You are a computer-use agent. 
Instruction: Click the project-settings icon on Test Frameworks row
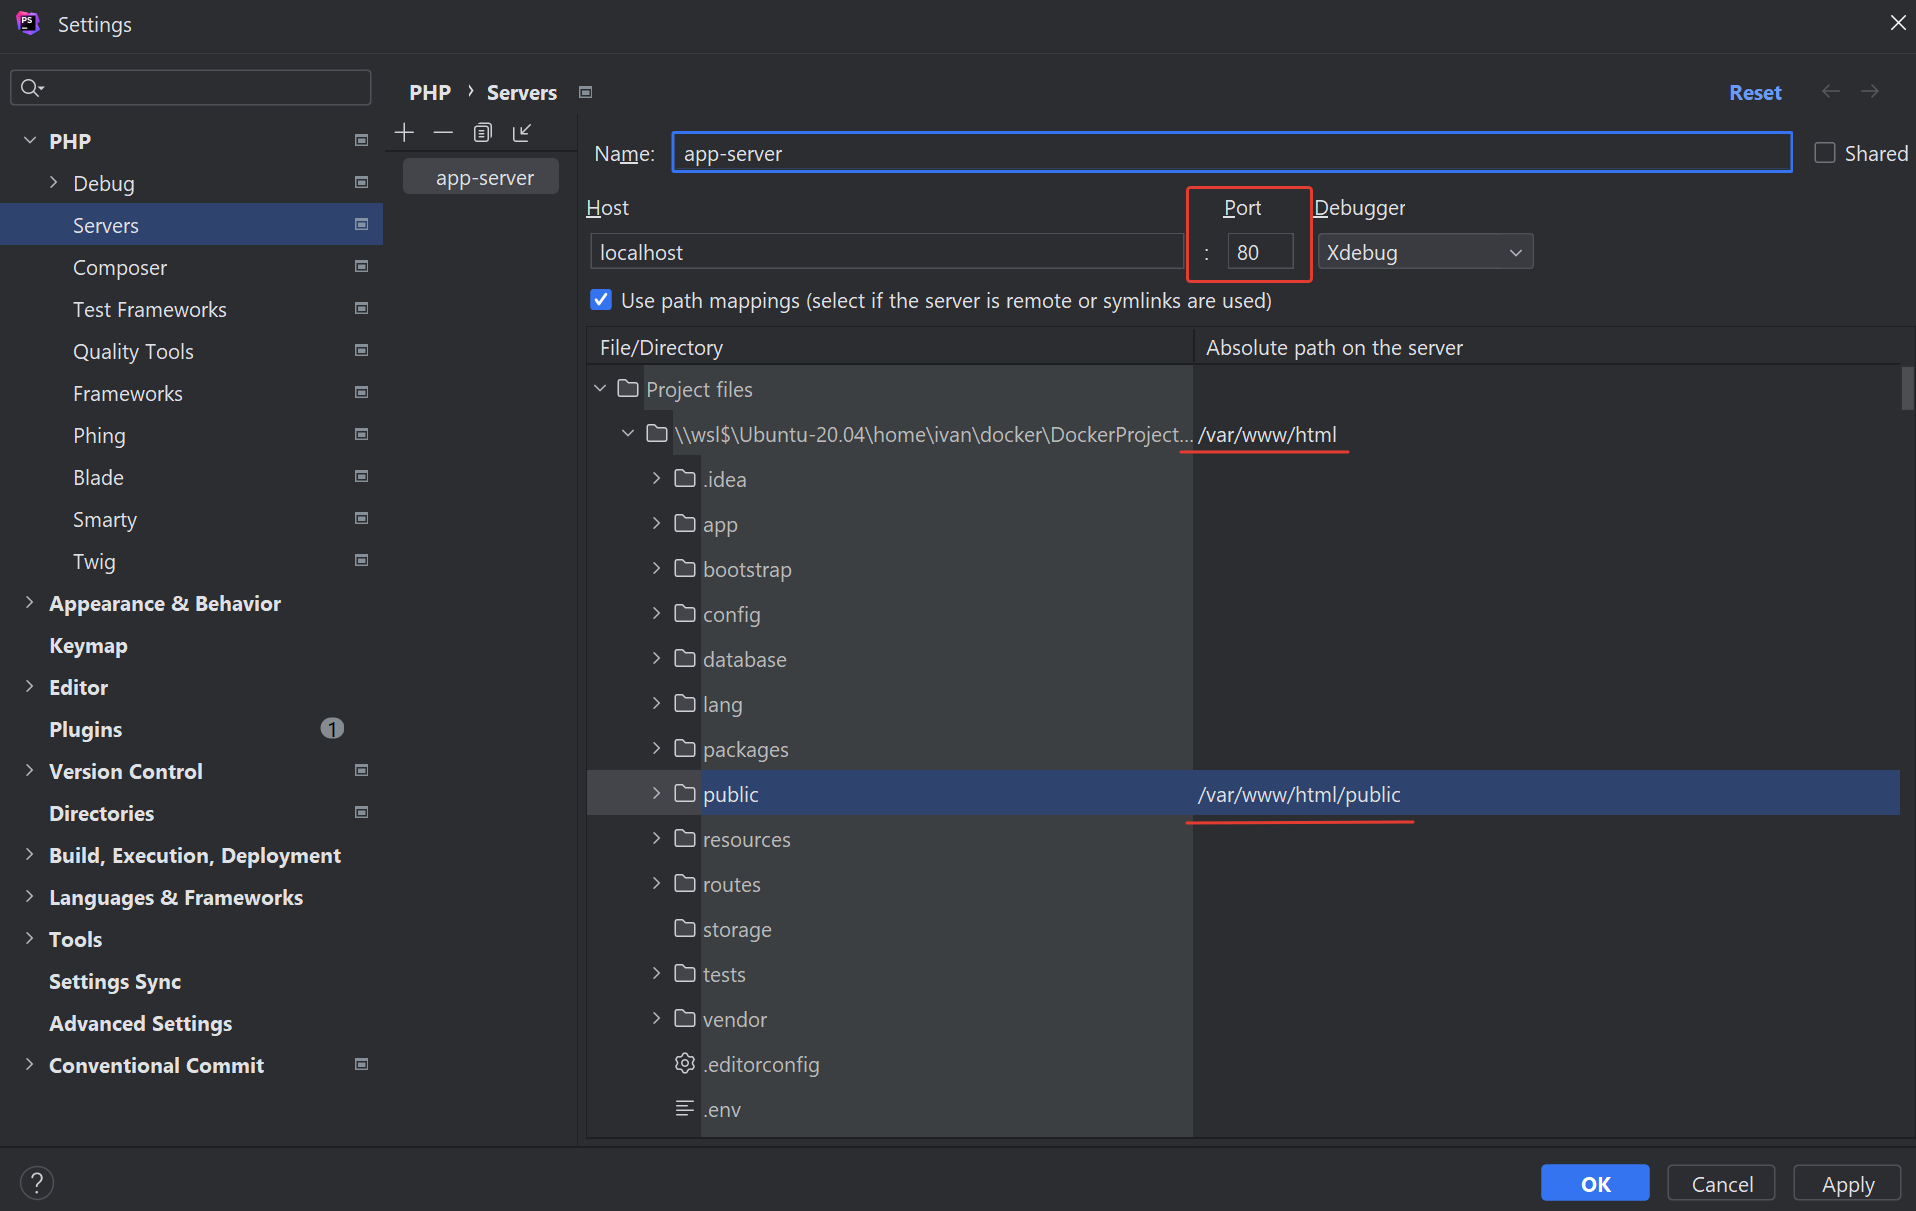[361, 308]
